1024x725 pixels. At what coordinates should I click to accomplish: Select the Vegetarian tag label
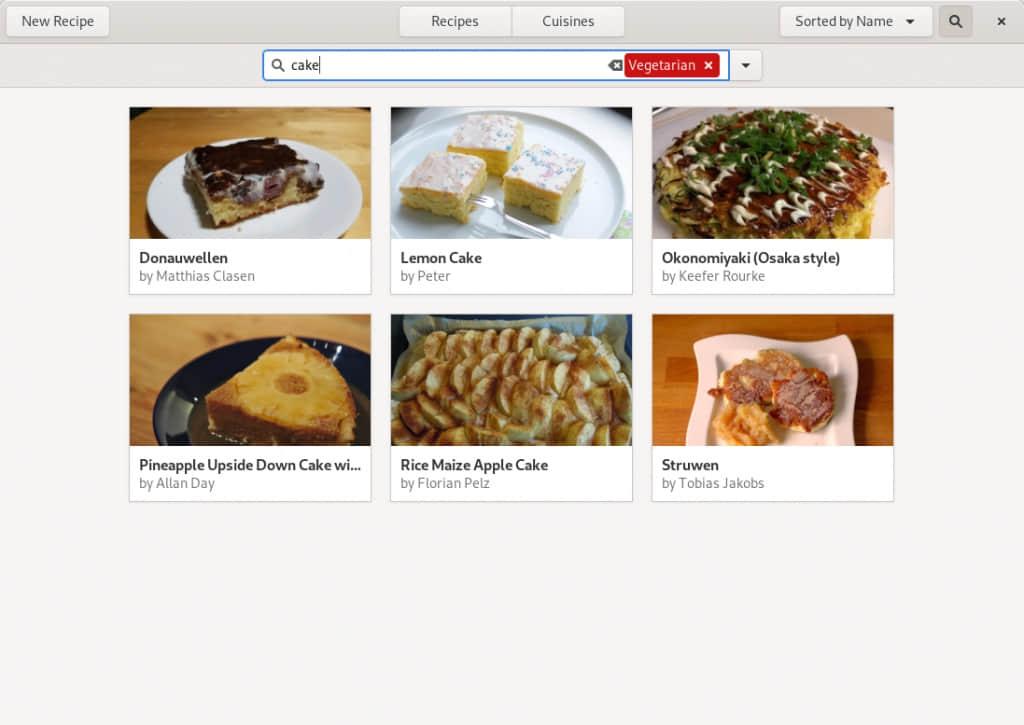(661, 65)
